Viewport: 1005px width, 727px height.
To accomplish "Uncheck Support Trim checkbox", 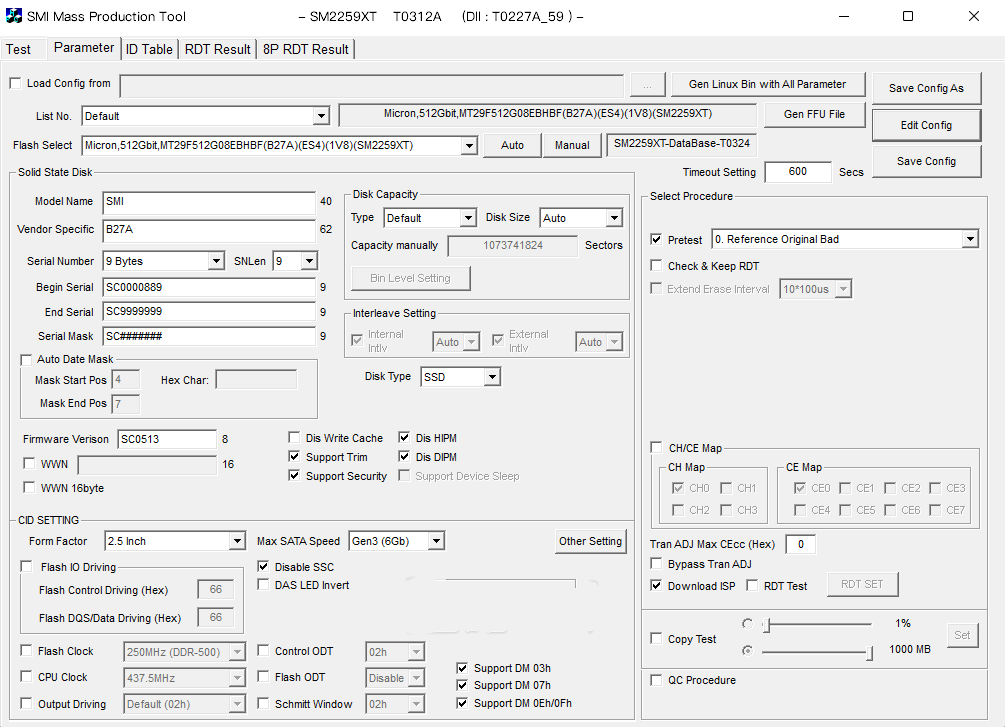I will pos(294,456).
